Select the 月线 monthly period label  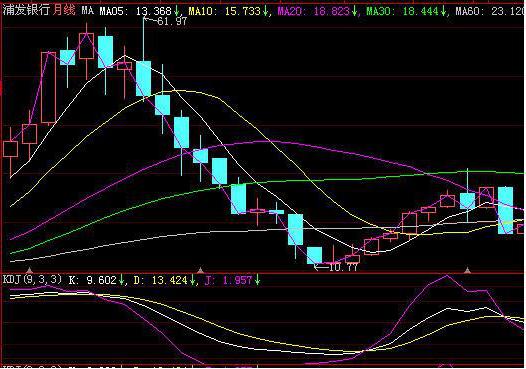(64, 10)
